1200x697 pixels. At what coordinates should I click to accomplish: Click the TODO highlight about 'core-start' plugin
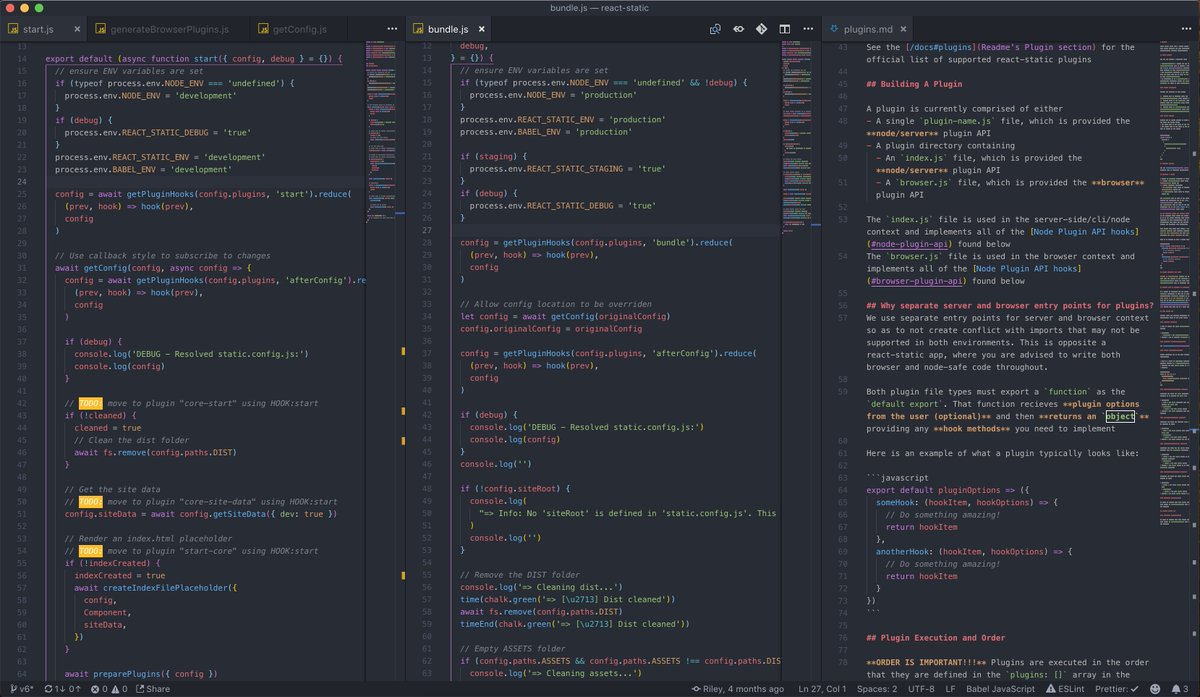click(x=91, y=403)
